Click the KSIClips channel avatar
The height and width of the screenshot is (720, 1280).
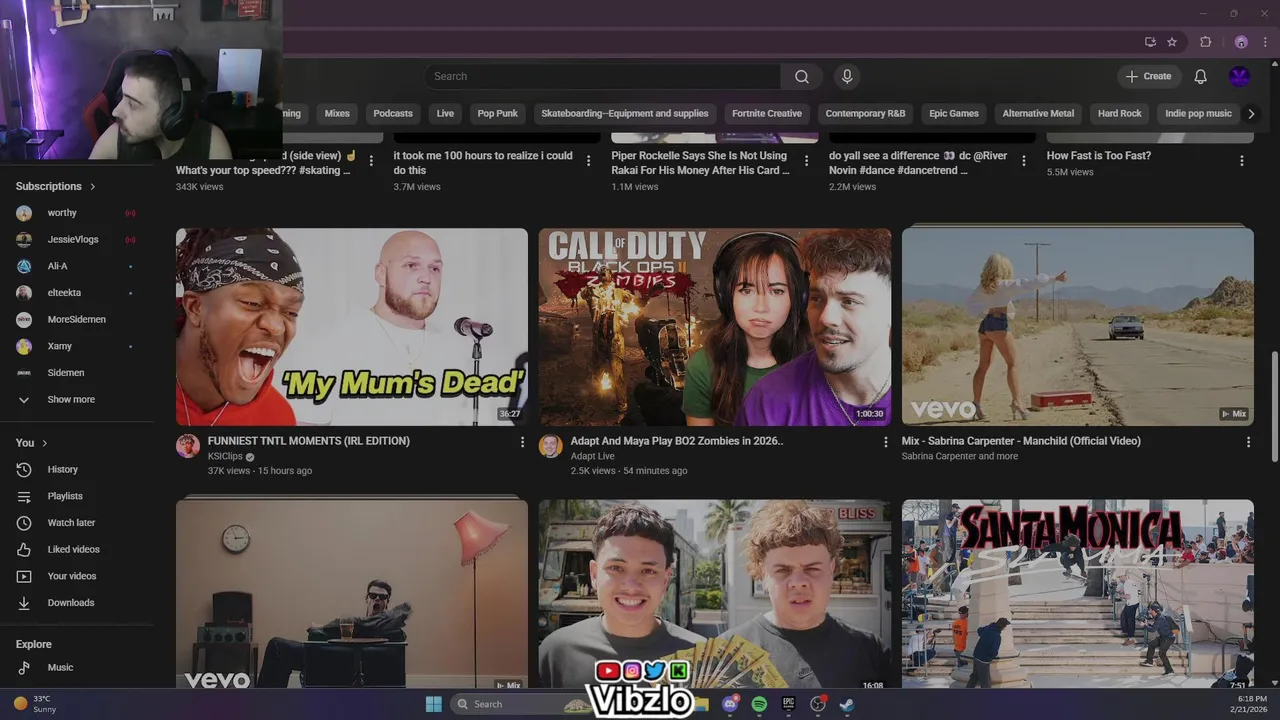tap(188, 446)
